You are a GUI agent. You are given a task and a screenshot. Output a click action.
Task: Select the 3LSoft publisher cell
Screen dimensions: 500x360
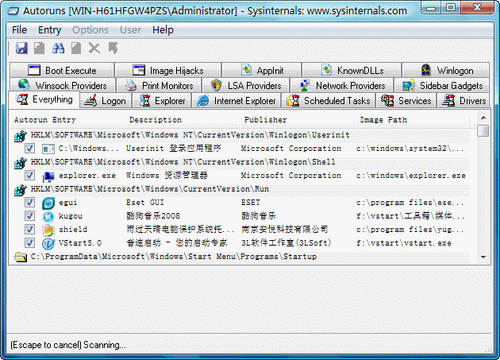click(286, 243)
